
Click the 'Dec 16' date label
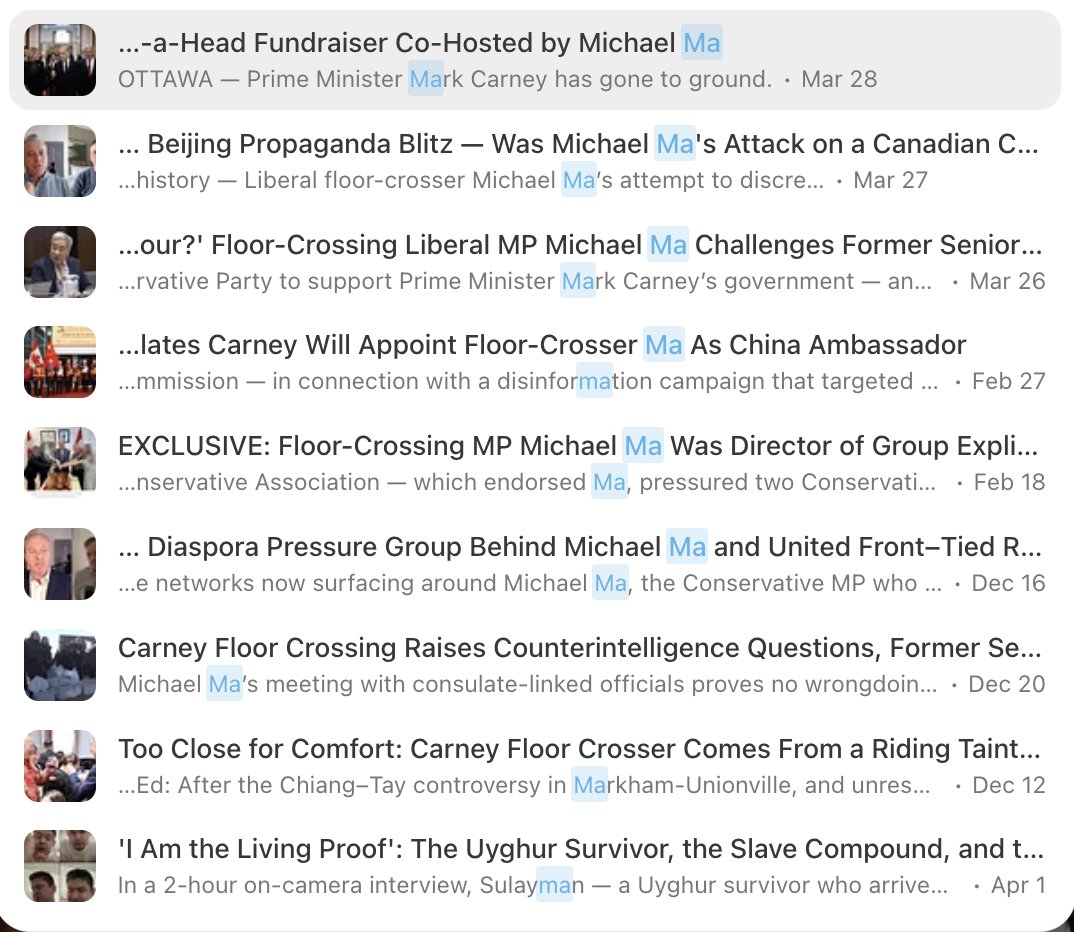(1008, 583)
